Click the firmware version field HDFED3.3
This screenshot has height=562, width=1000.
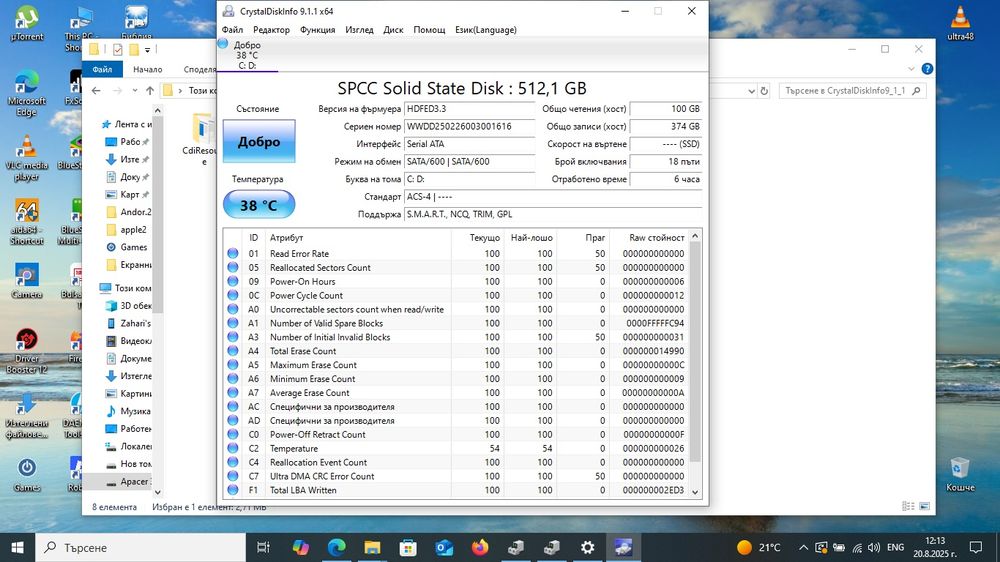(x=470, y=109)
